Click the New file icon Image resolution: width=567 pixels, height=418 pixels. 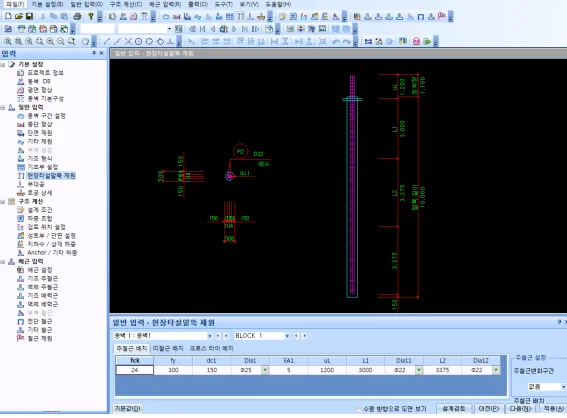(8, 16)
